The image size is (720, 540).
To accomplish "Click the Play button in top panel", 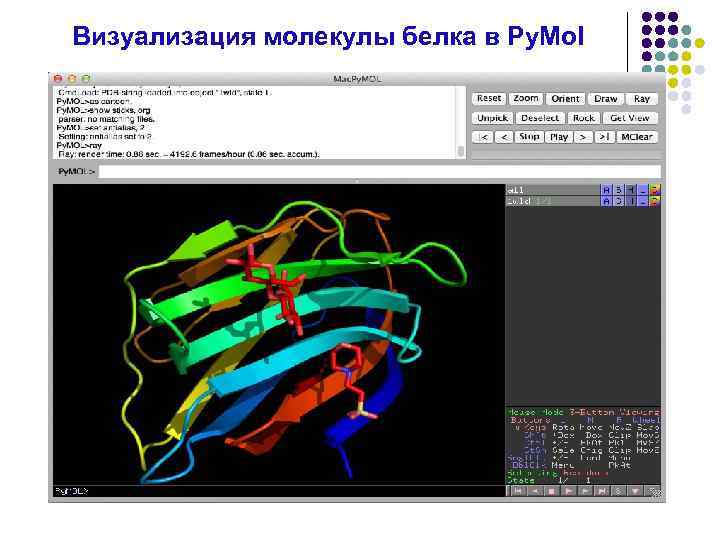I will point(559,137).
